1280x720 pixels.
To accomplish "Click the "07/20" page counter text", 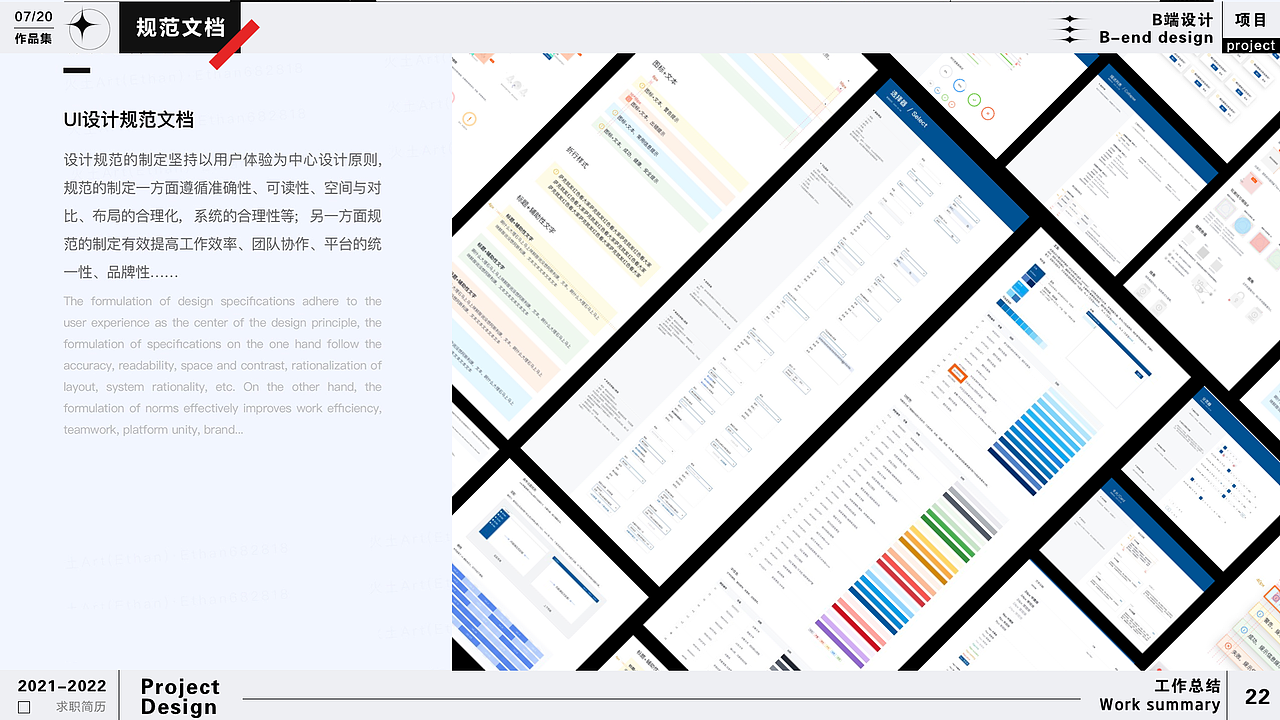I will pos(34,17).
